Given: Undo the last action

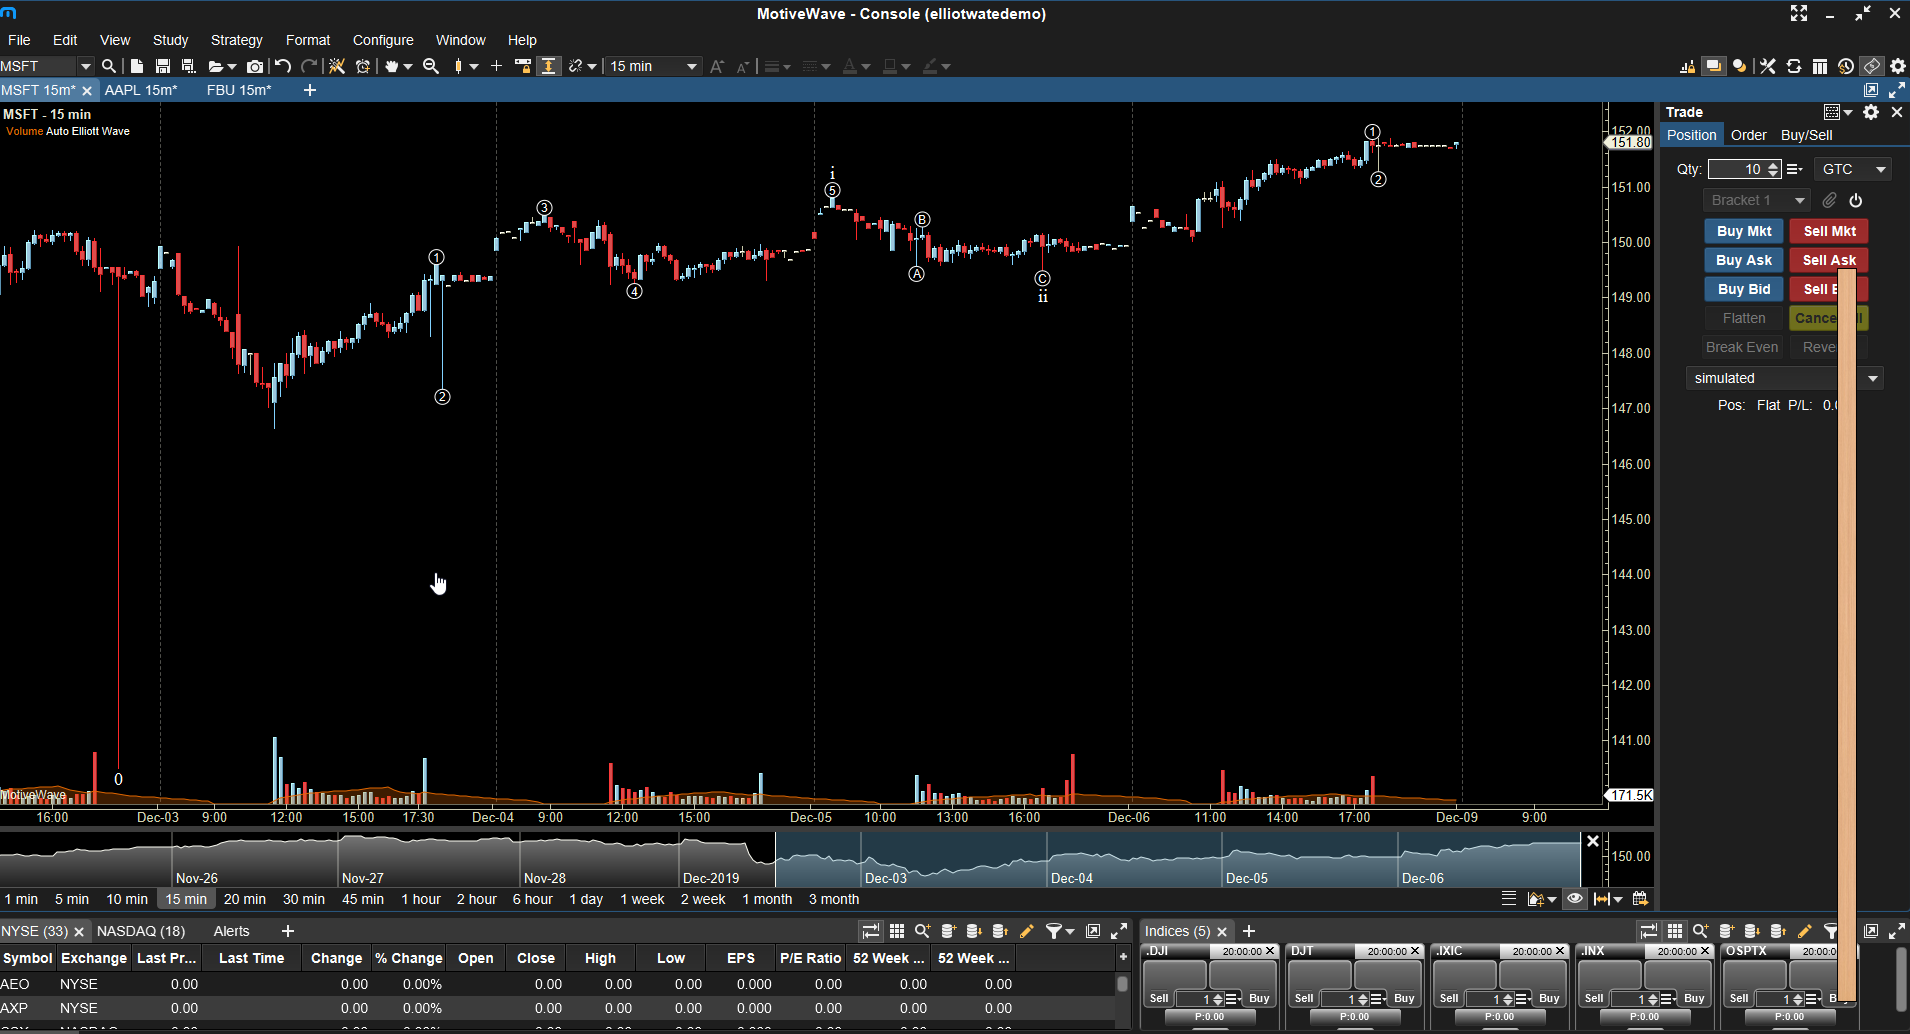Looking at the screenshot, I should [283, 66].
